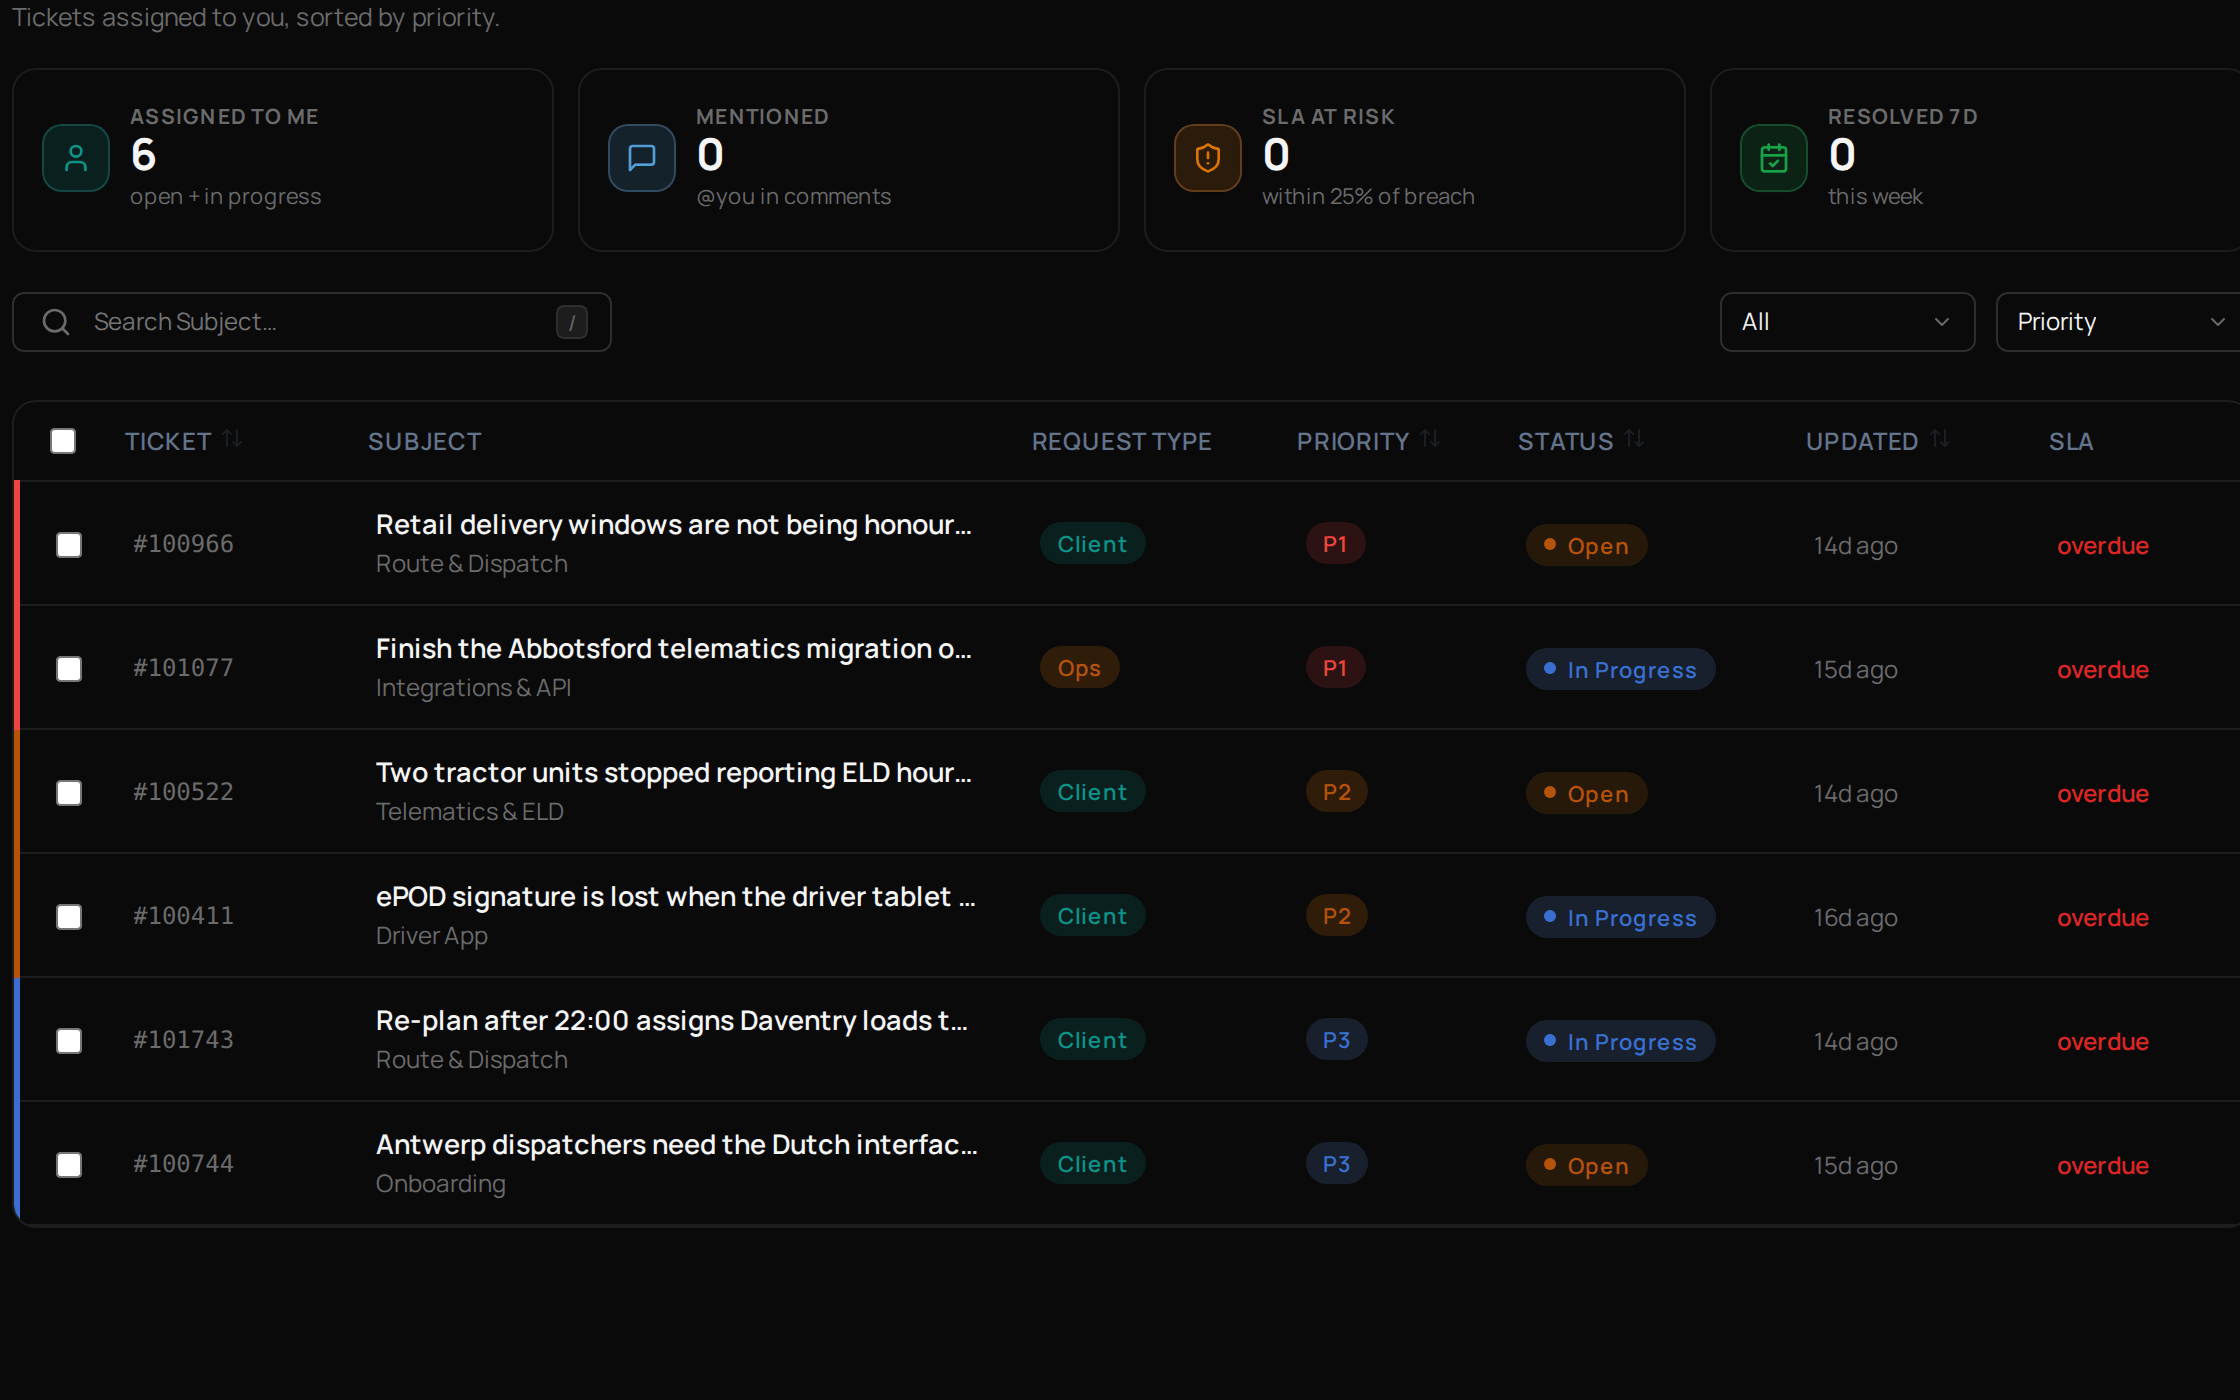Click overdue SLA label for ticket #100966
Viewport: 2240px width, 1400px height.
(2103, 546)
